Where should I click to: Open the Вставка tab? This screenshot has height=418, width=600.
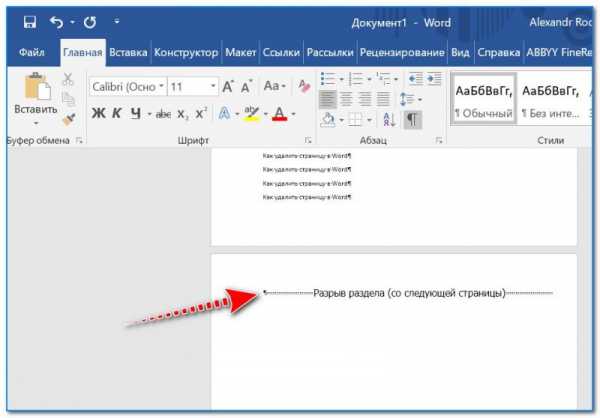[x=128, y=53]
